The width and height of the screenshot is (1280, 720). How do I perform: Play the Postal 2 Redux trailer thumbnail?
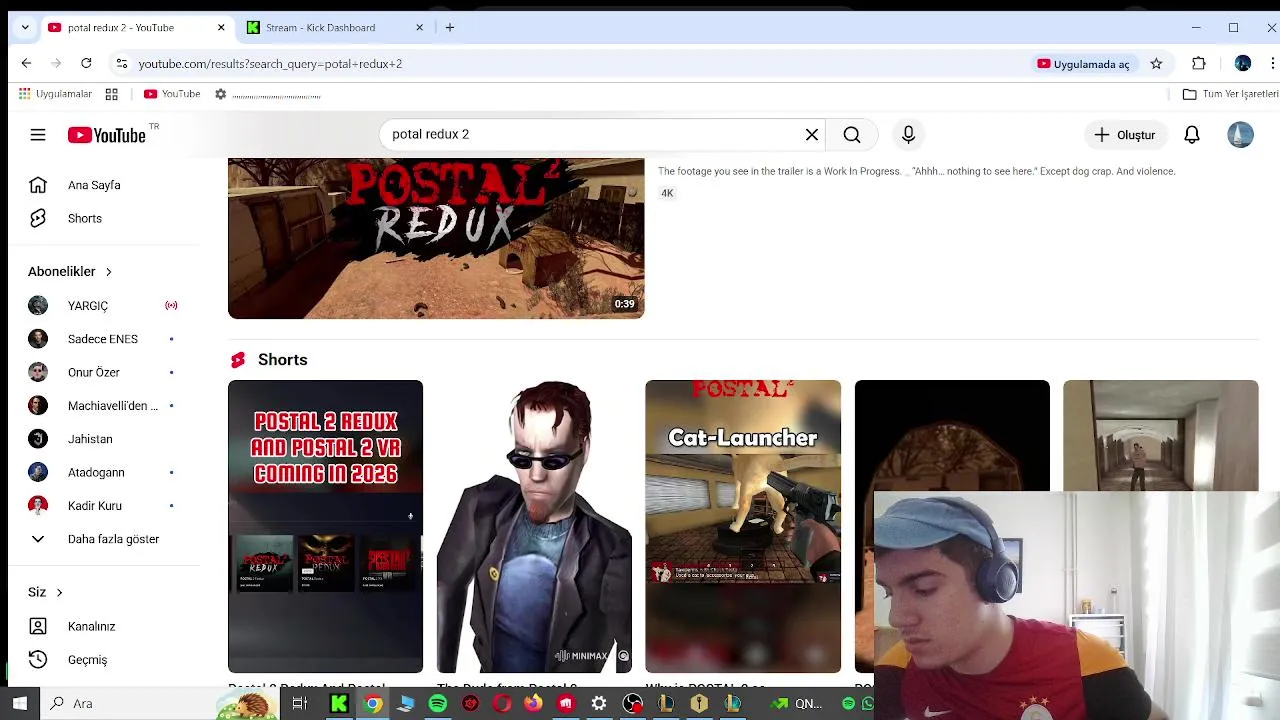[436, 238]
